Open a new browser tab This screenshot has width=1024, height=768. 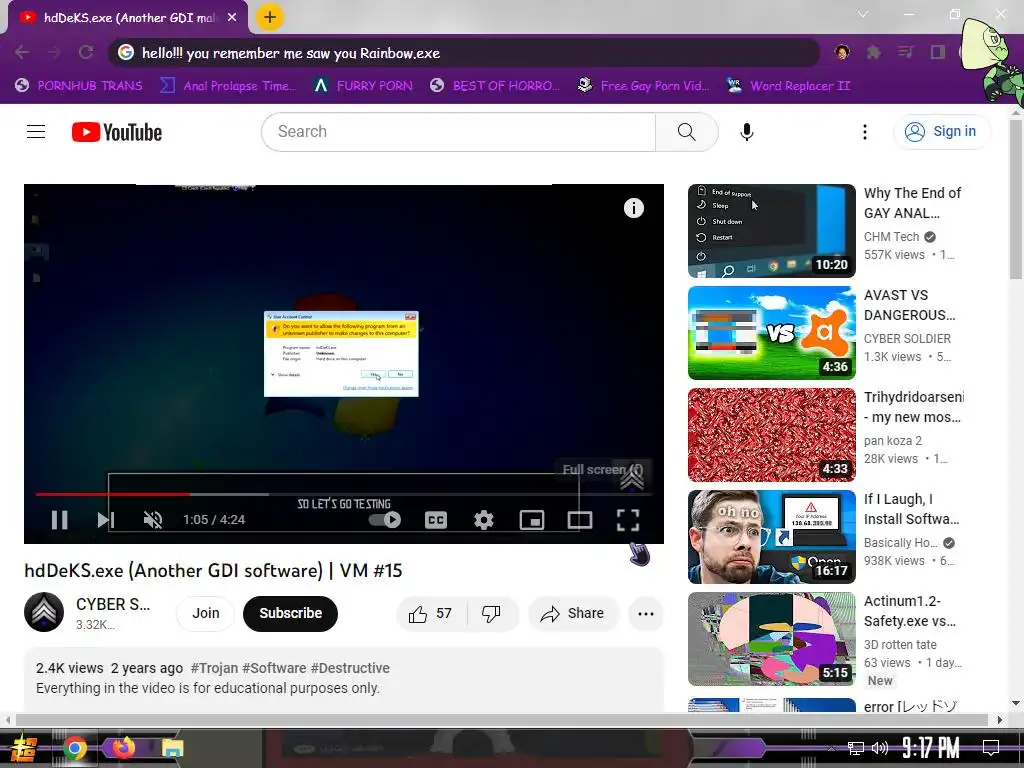click(x=270, y=17)
